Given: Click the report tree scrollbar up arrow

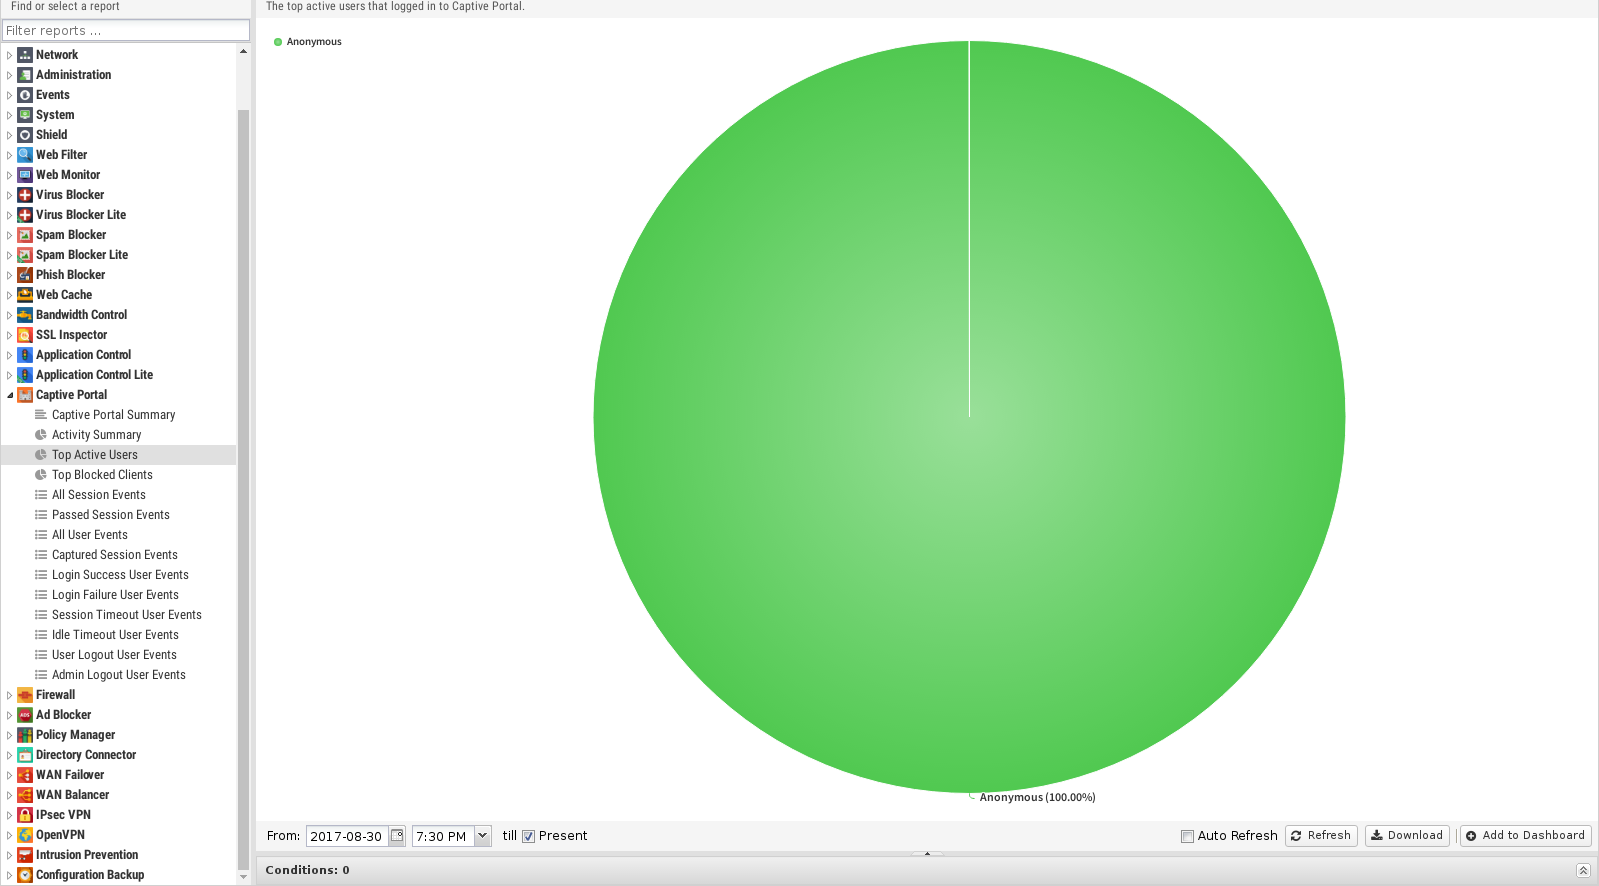Looking at the screenshot, I should [243, 51].
